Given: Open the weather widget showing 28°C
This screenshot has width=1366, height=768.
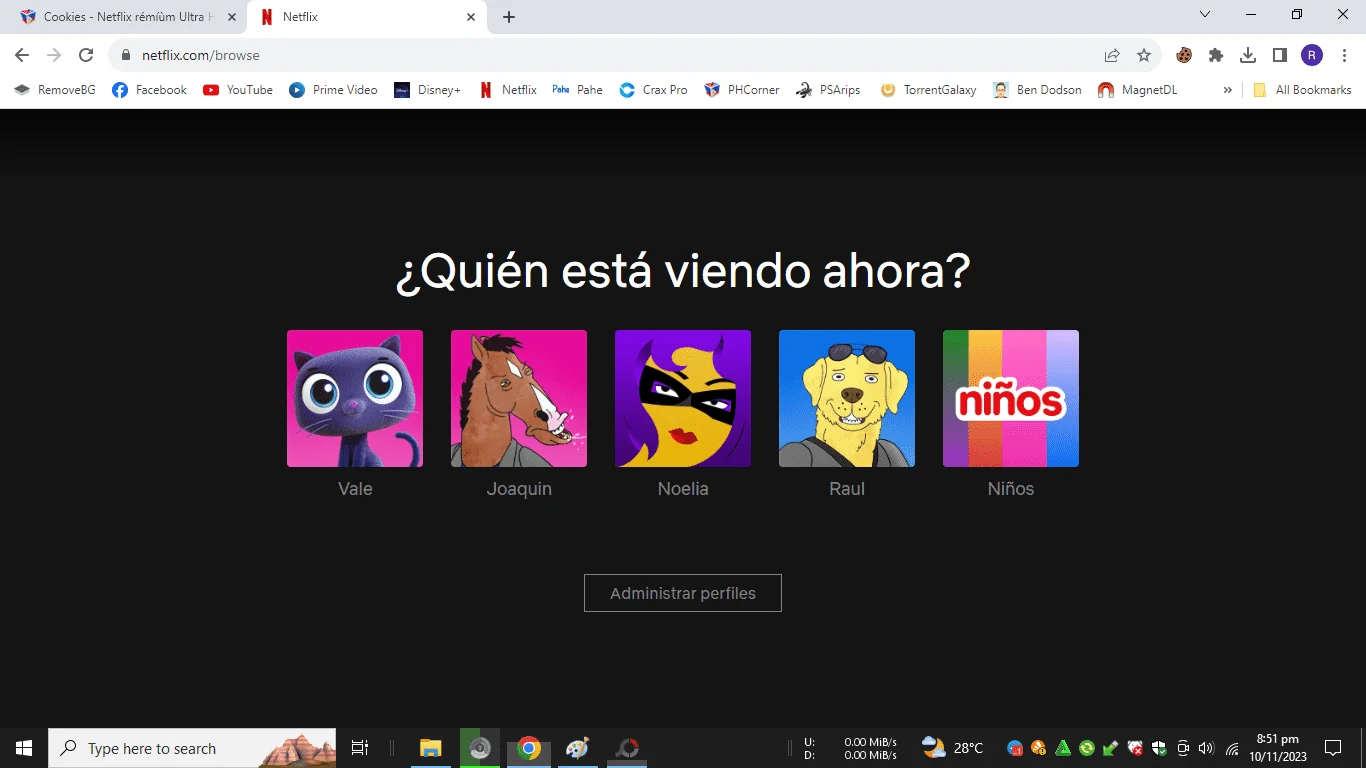Looking at the screenshot, I should 952,748.
